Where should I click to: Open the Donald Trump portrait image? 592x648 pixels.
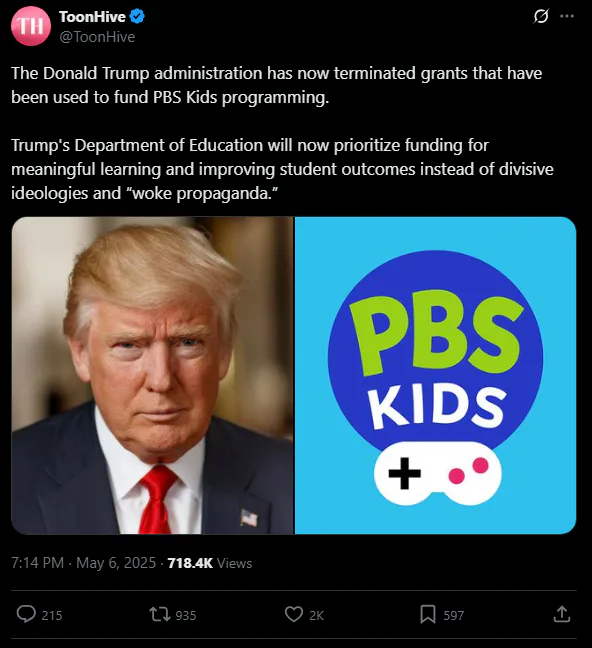coord(152,375)
